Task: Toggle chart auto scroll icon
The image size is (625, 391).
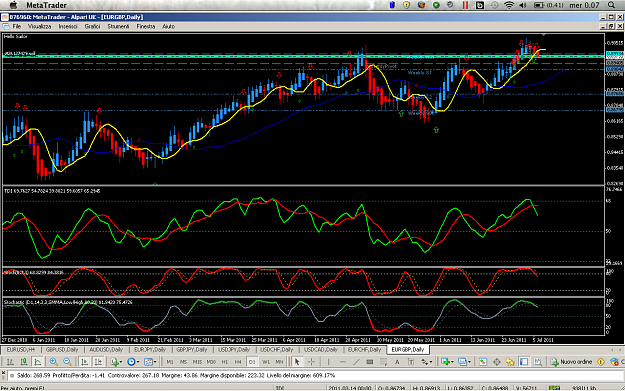Action: click(x=84, y=362)
